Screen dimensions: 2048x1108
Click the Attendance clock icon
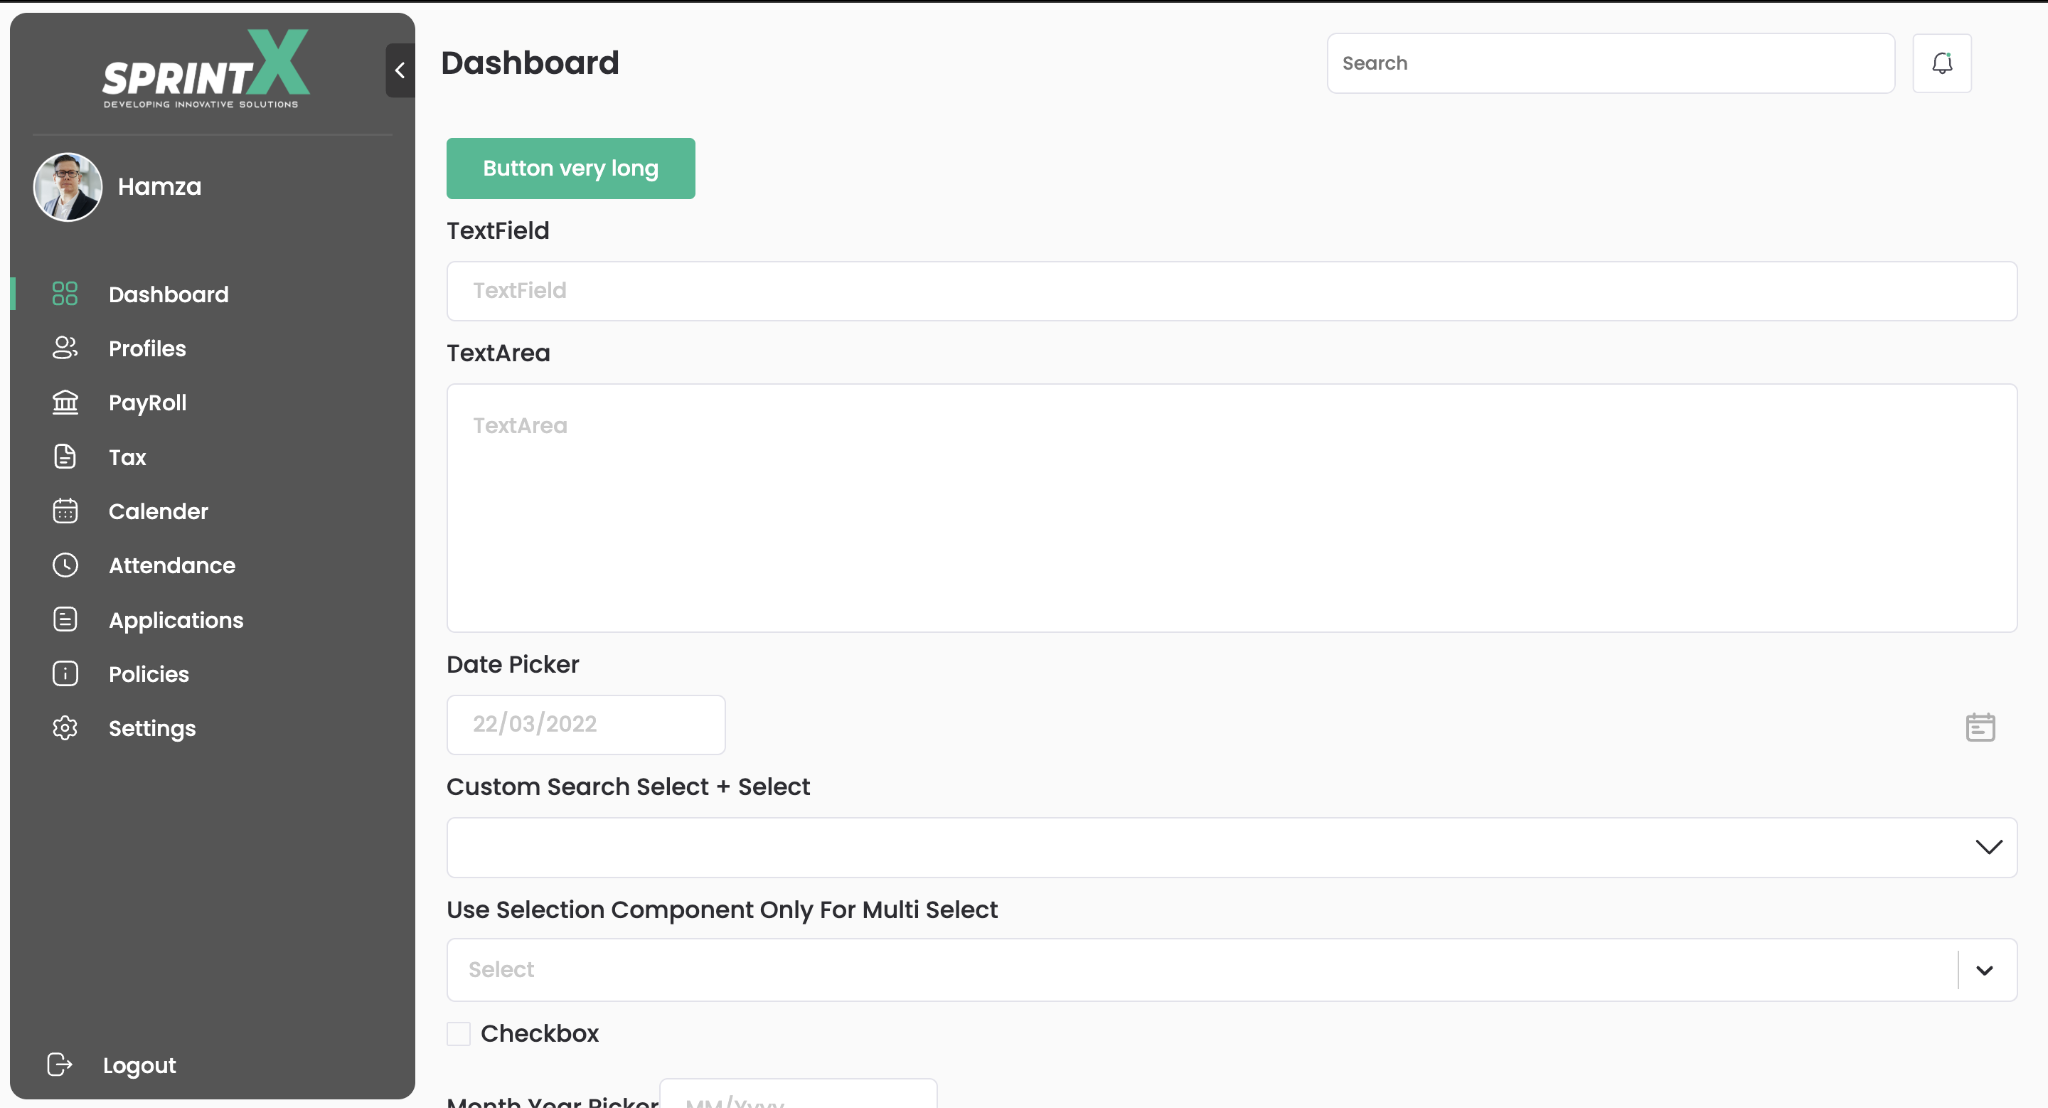[65, 565]
